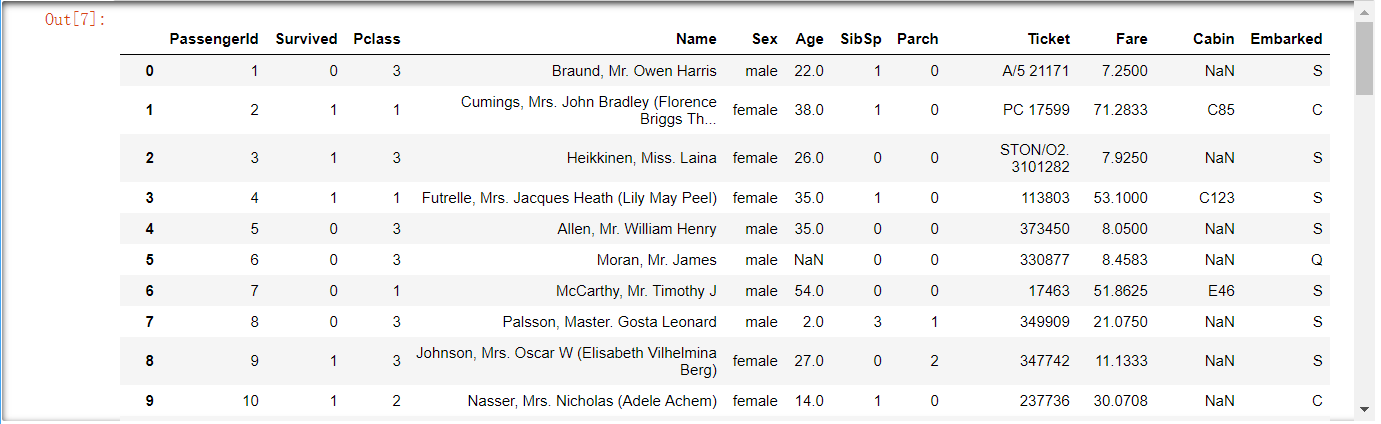Click fare value 51.8625
Viewport: 1381px width, 424px height.
tap(1120, 291)
